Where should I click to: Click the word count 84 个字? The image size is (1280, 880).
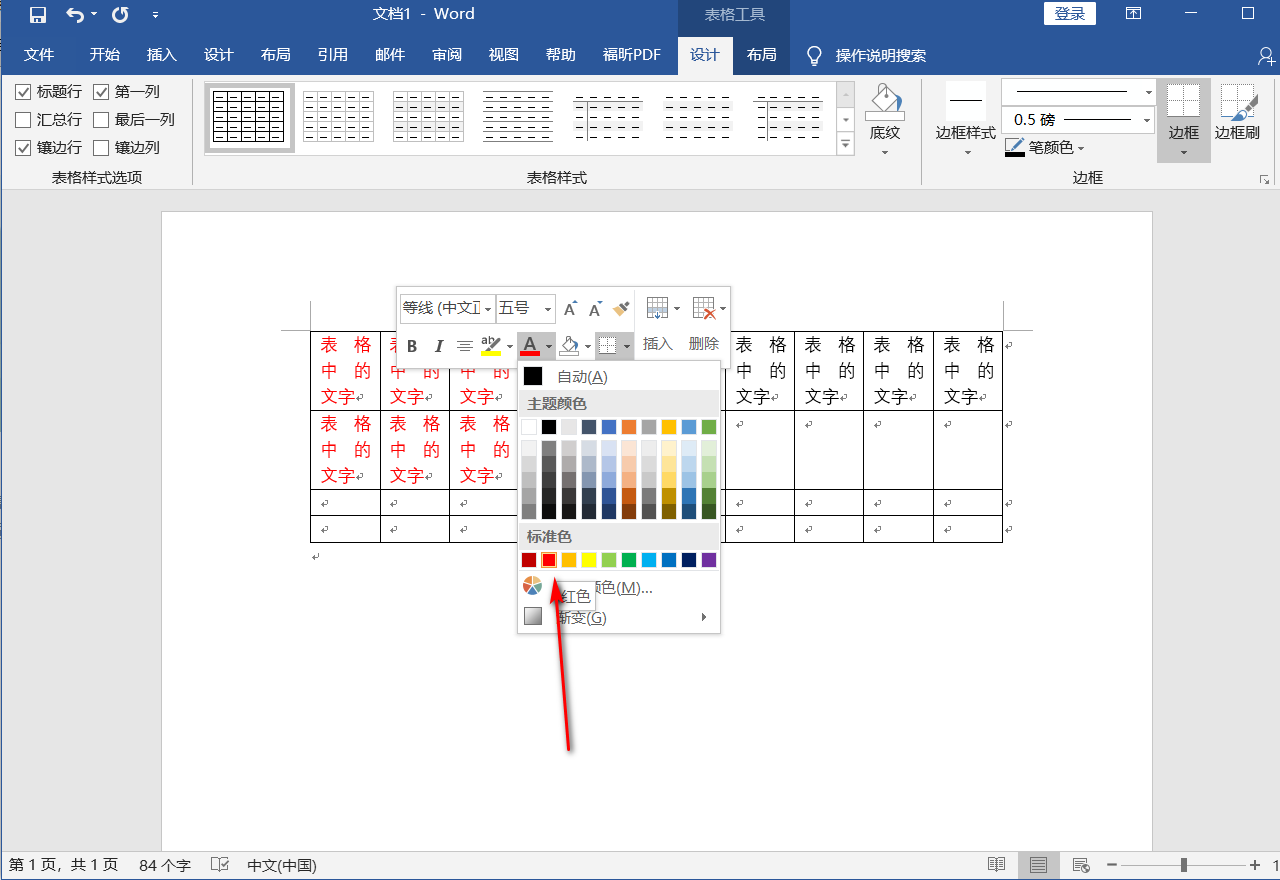(x=165, y=865)
